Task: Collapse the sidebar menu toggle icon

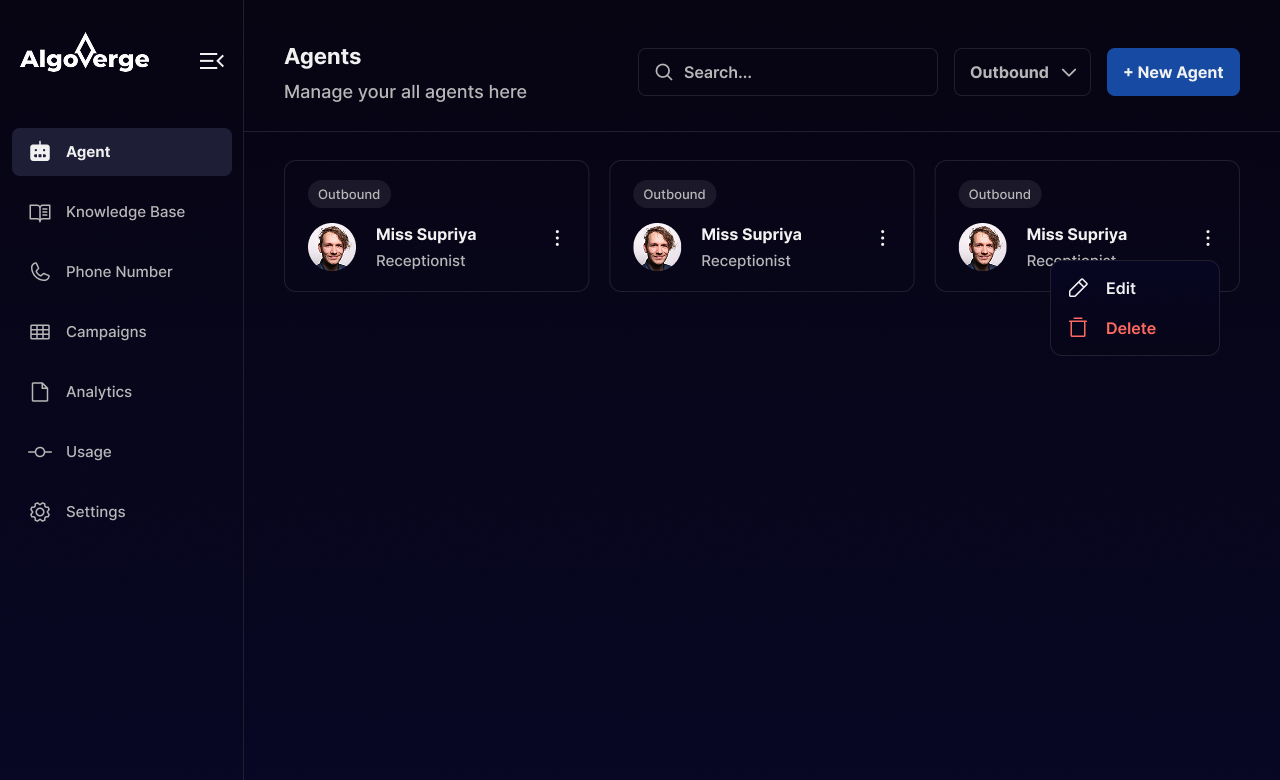Action: (x=211, y=61)
